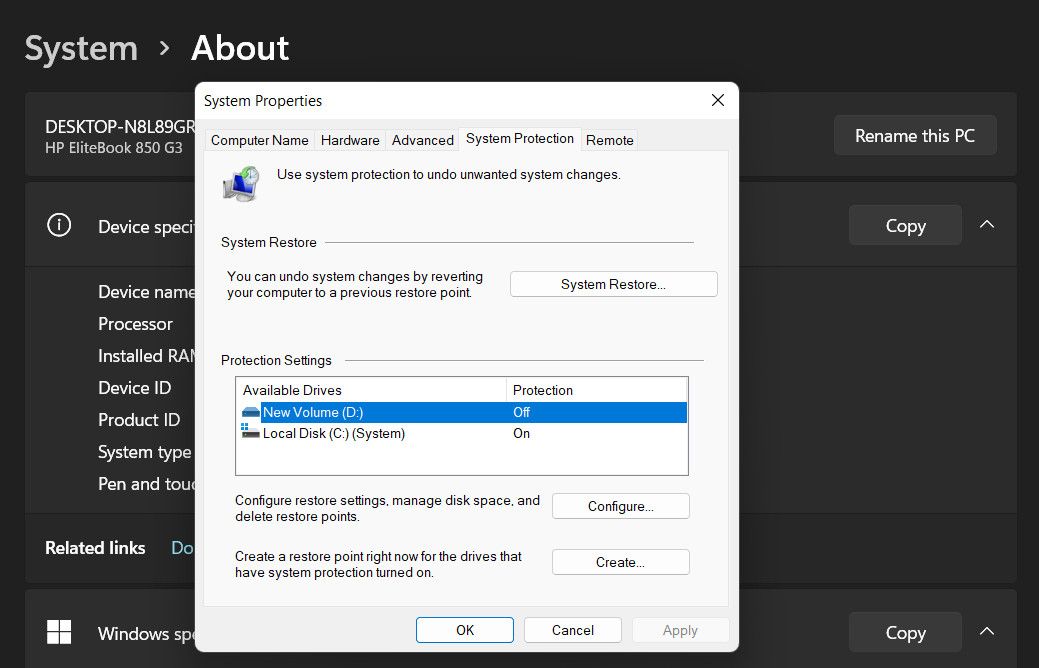Screen dimensions: 1039x668
Task: Create a restore point now
Action: (620, 562)
